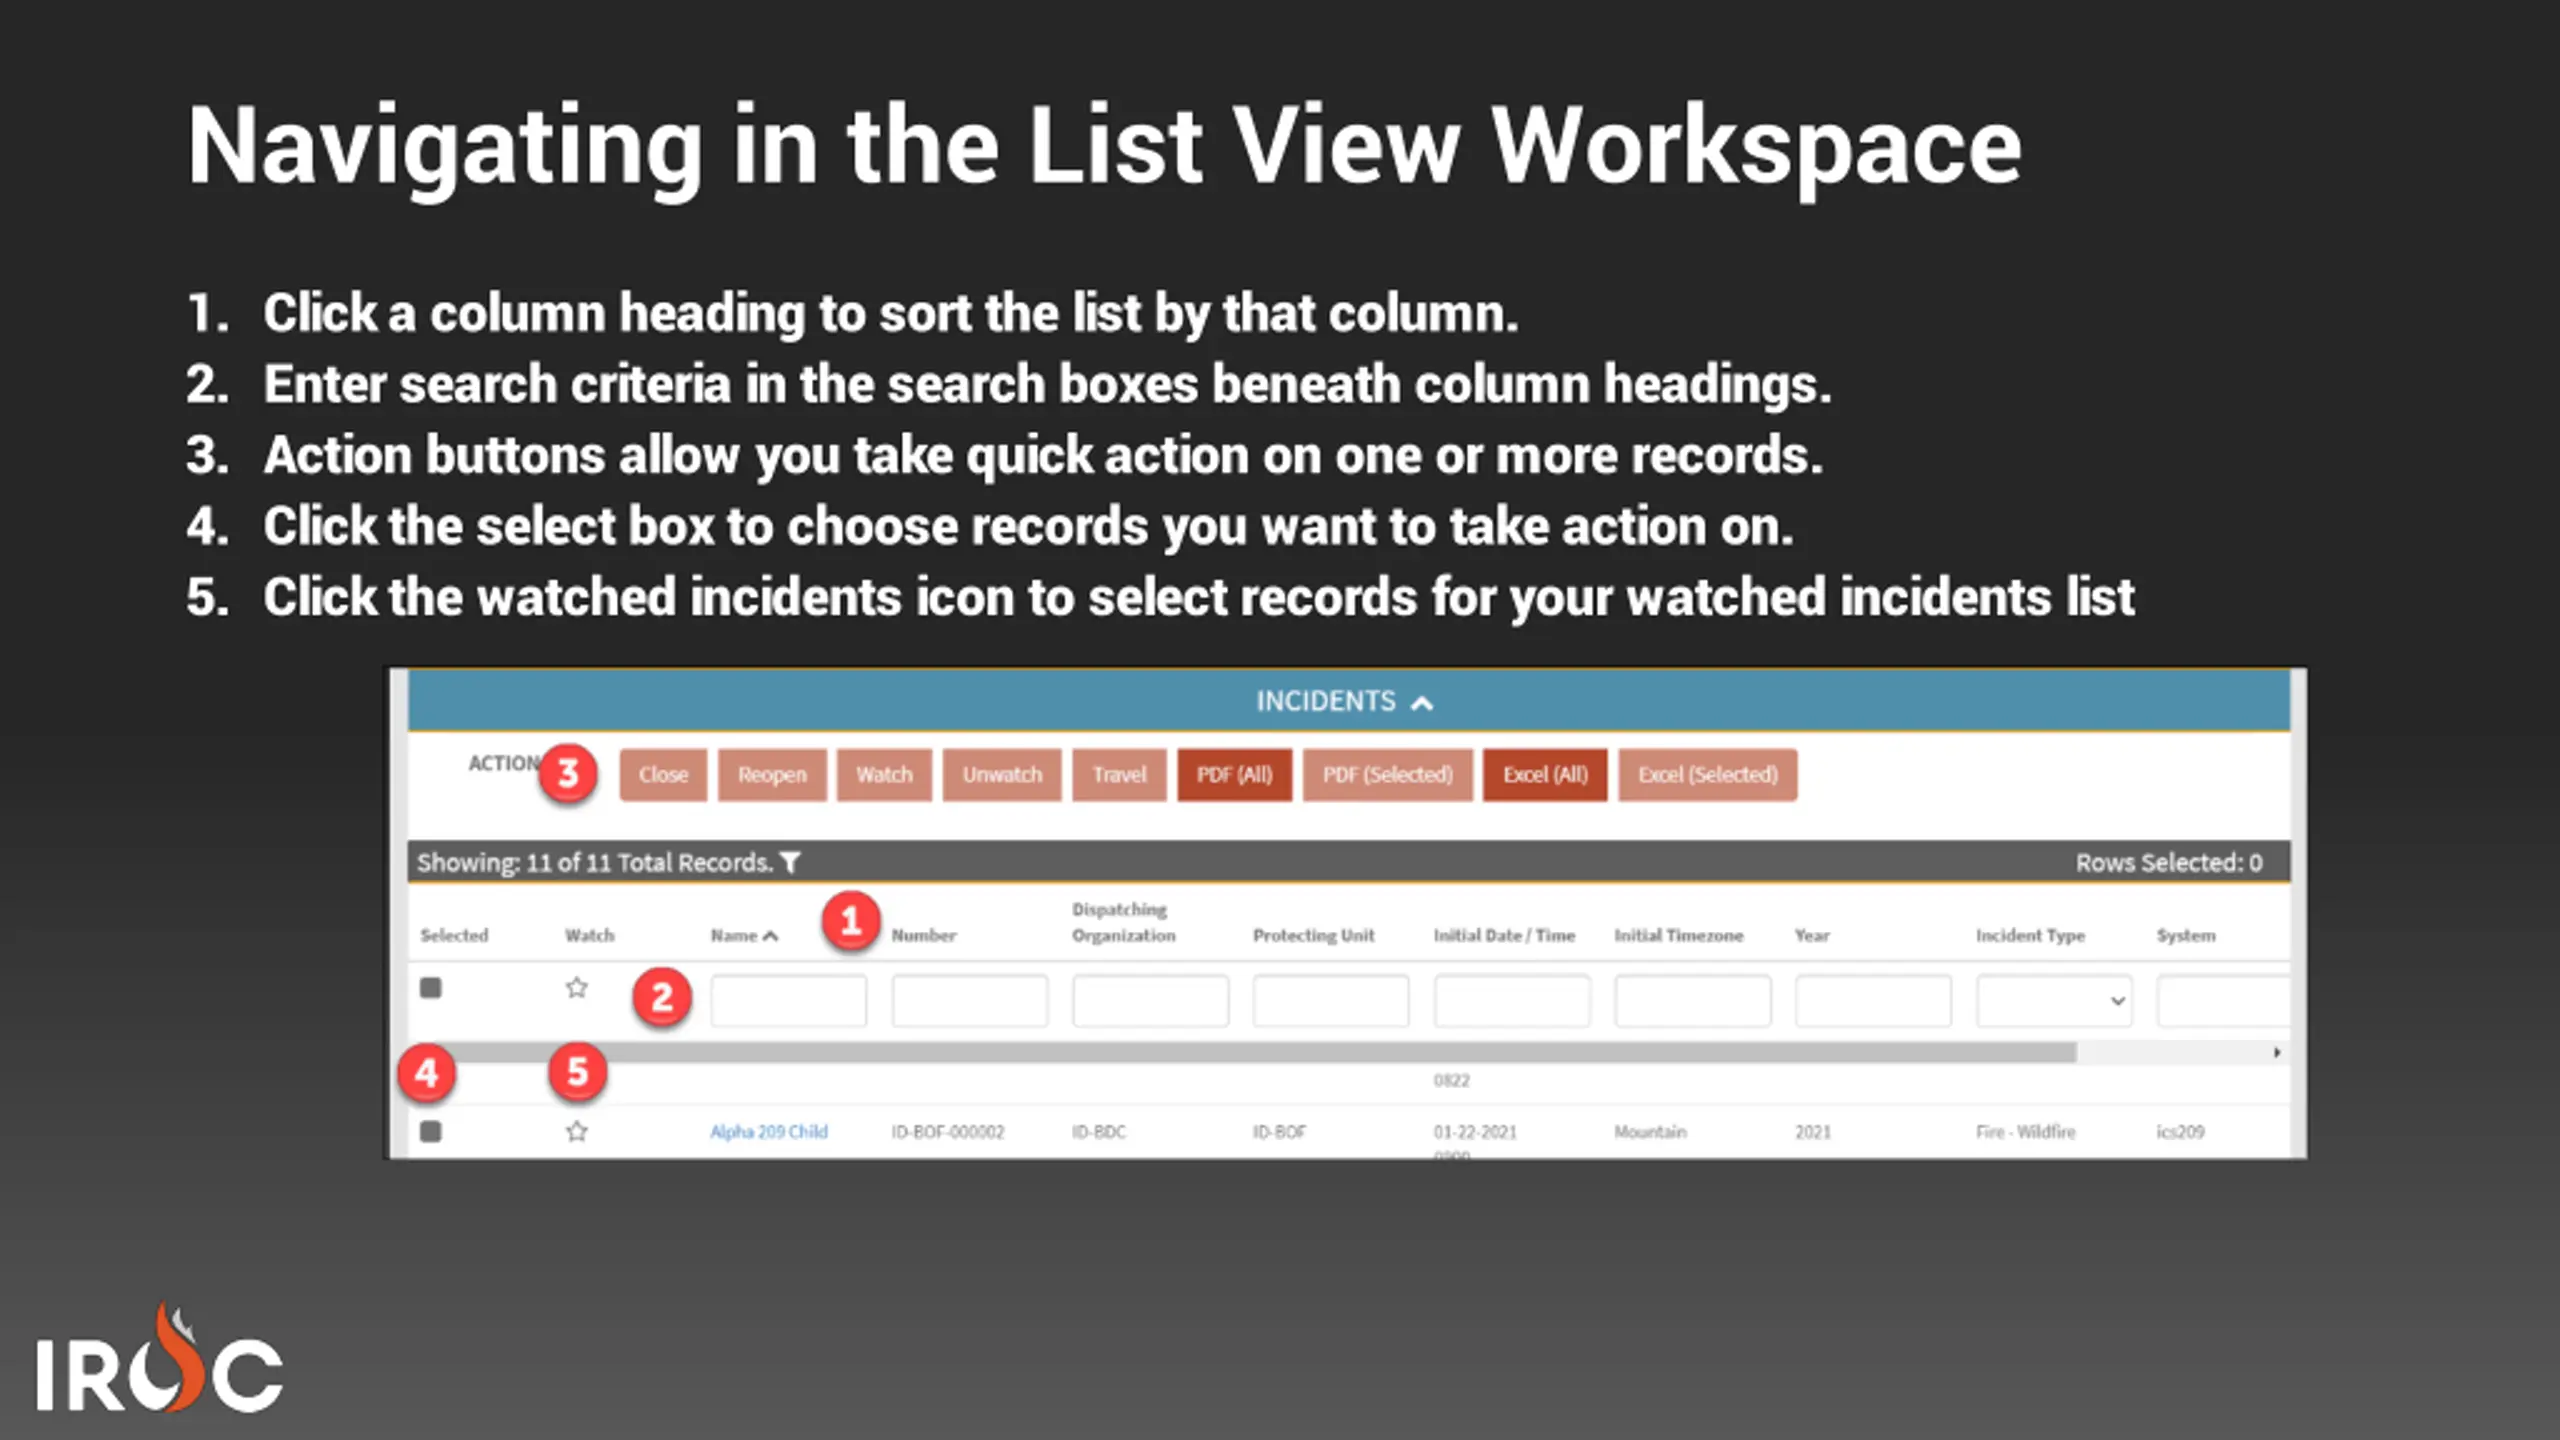2560x1440 pixels.
Task: Click the red numbered callout 3 marker
Action: click(x=568, y=773)
